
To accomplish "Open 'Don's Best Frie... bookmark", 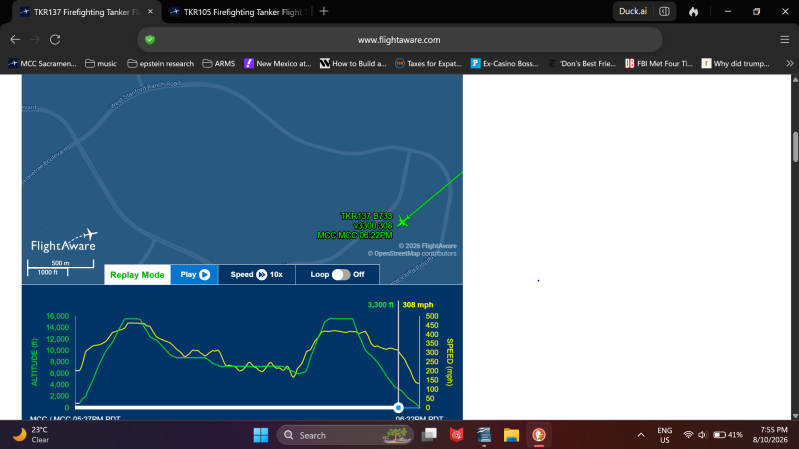I will (582, 63).
